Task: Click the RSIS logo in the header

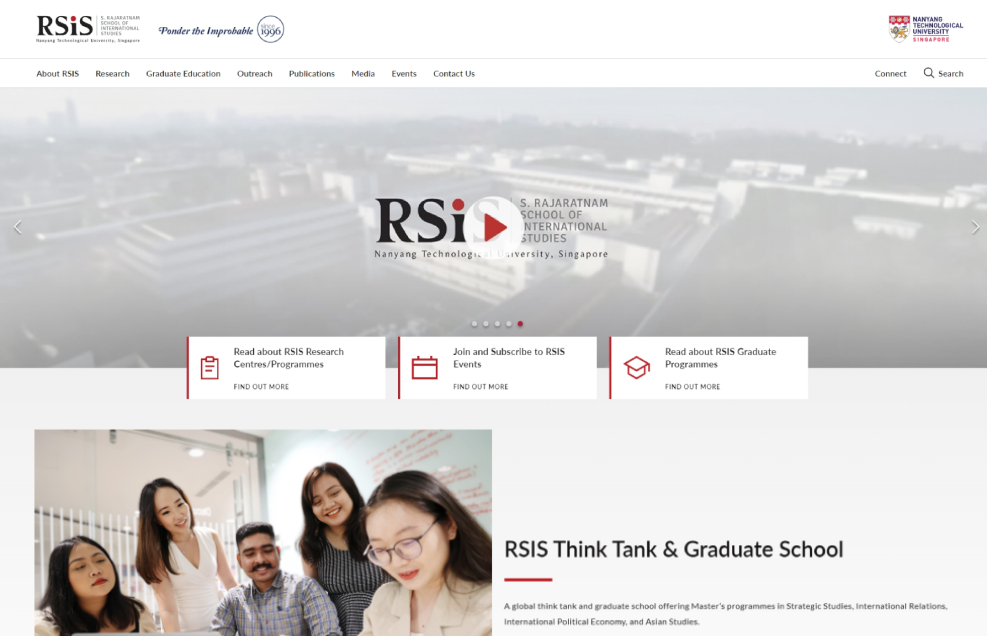Action: 88,29
